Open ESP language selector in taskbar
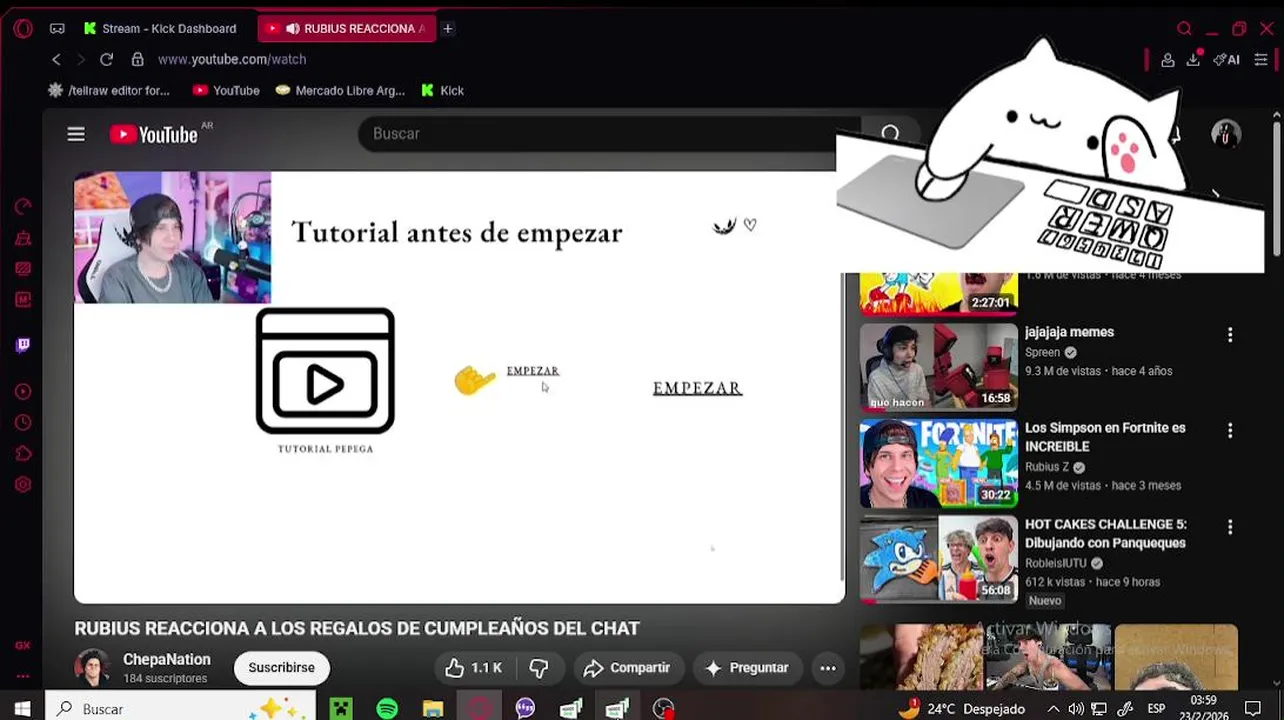 [x=1157, y=709]
